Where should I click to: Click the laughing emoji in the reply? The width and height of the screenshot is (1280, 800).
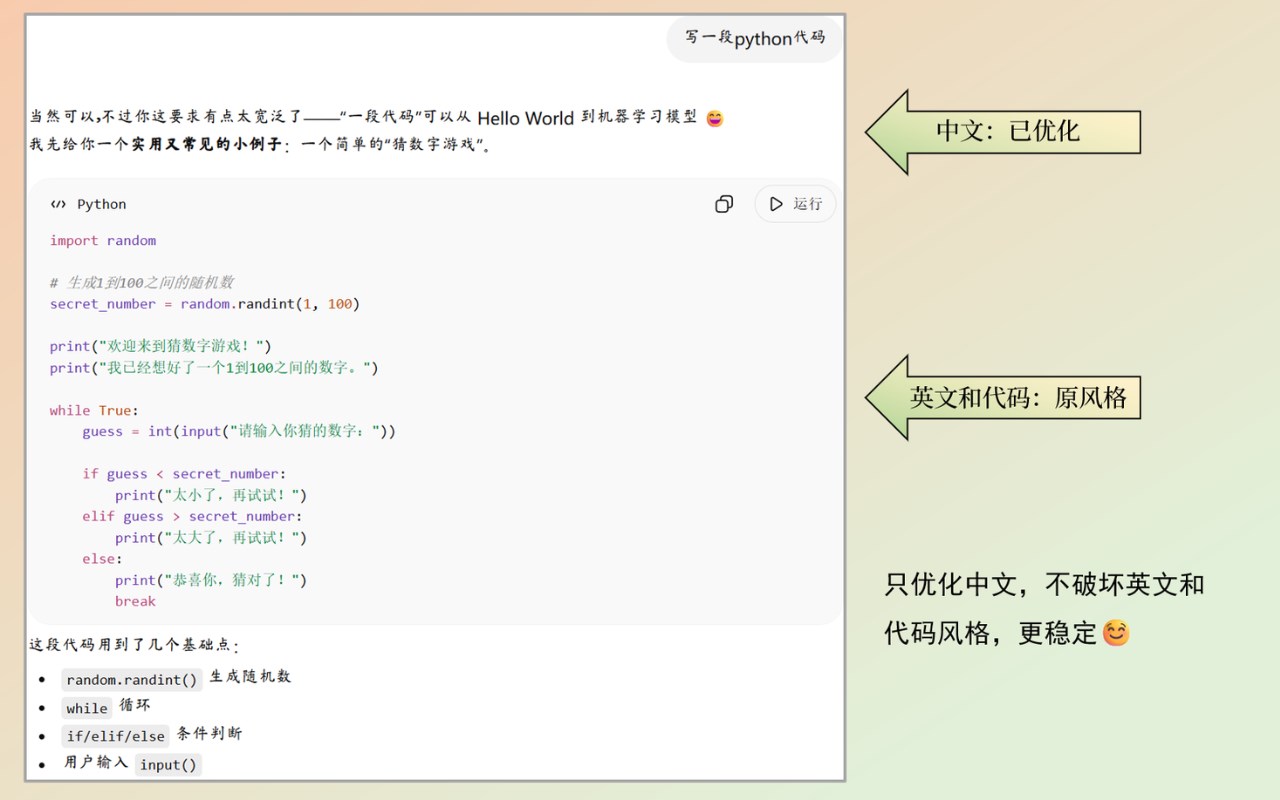coord(714,118)
